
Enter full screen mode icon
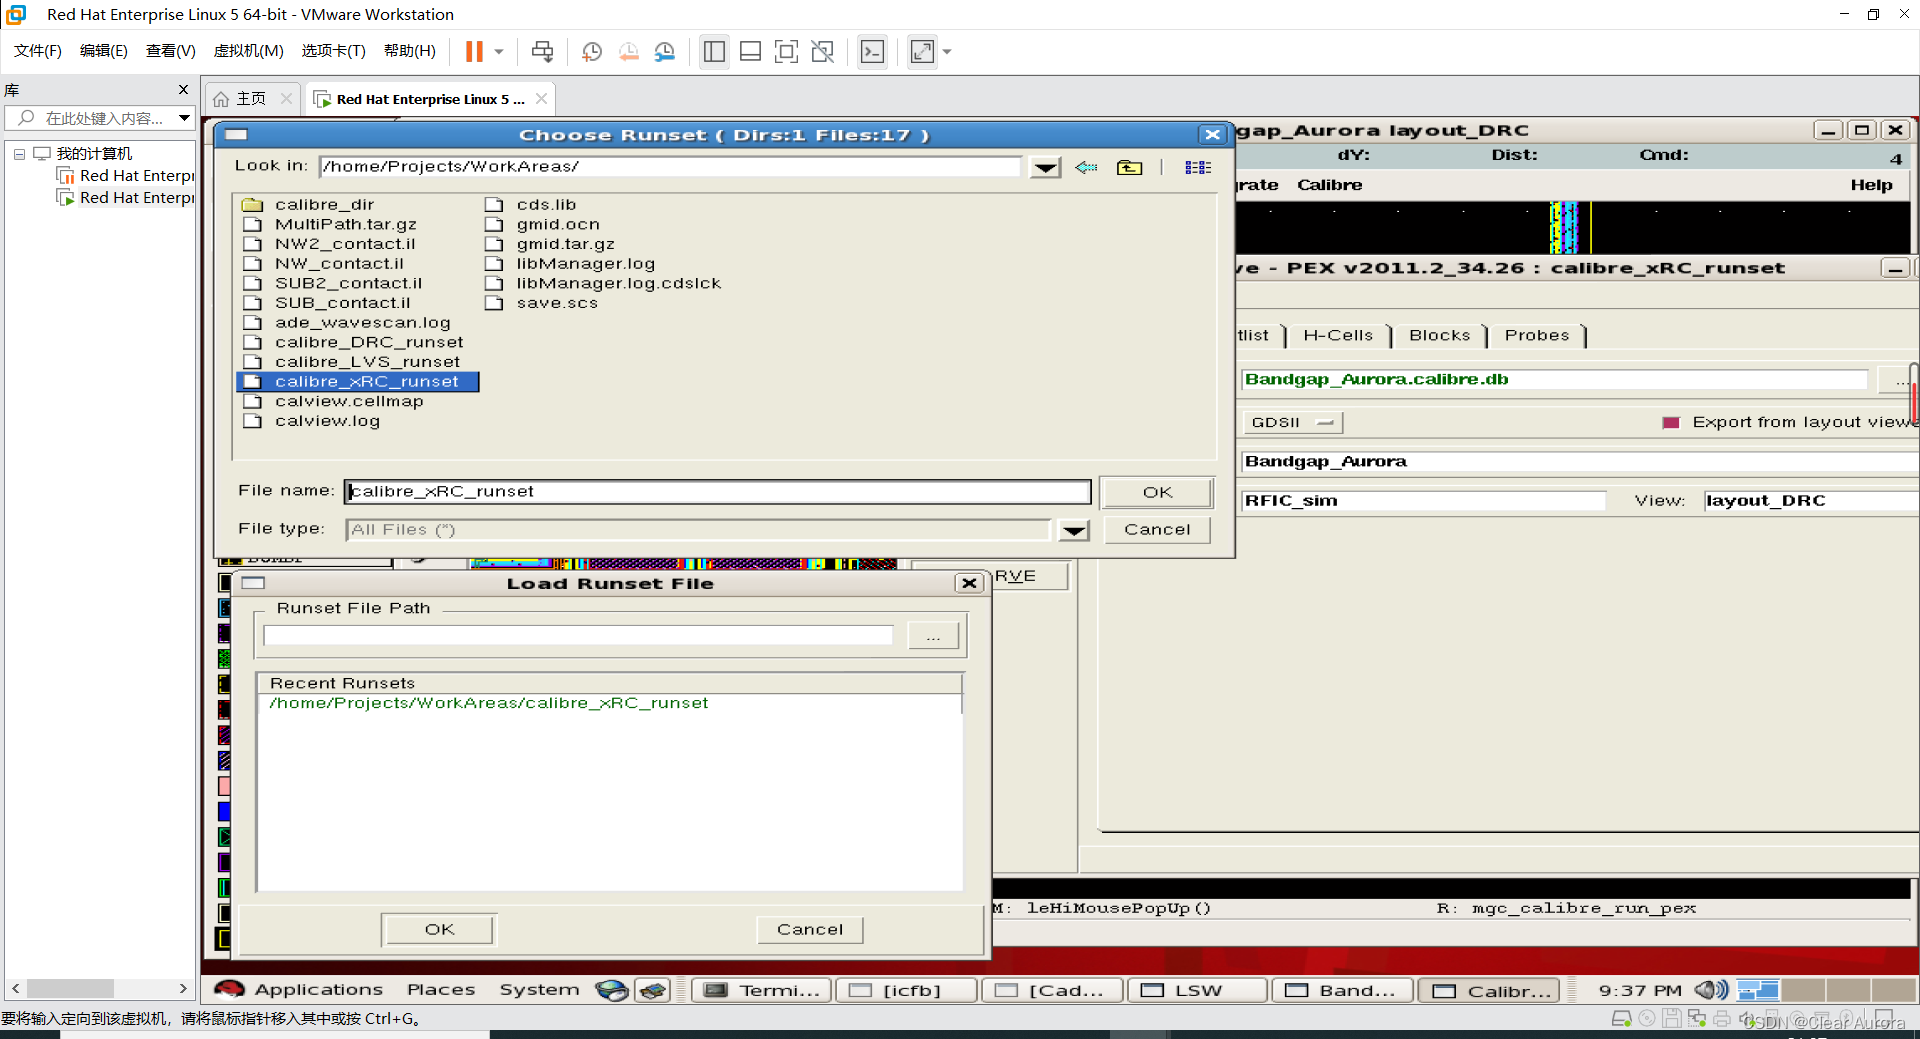click(787, 51)
